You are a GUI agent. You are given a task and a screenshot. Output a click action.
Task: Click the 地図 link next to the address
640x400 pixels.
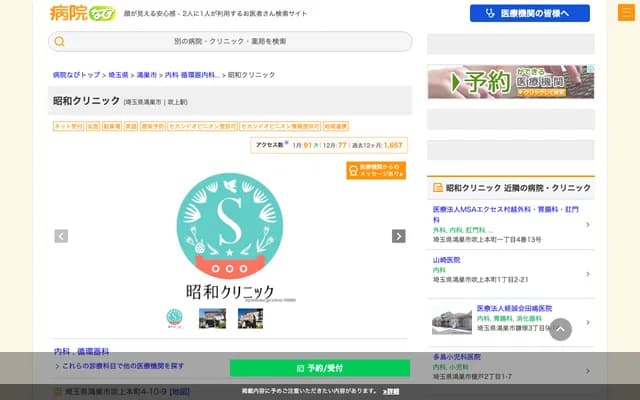click(x=180, y=391)
